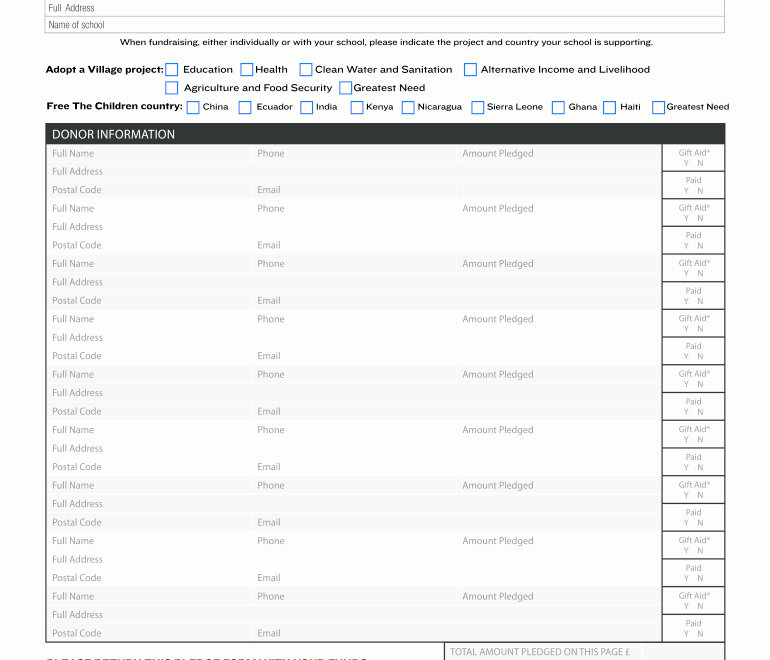
Task: Check the Education project checkbox
Action: pos(172,70)
